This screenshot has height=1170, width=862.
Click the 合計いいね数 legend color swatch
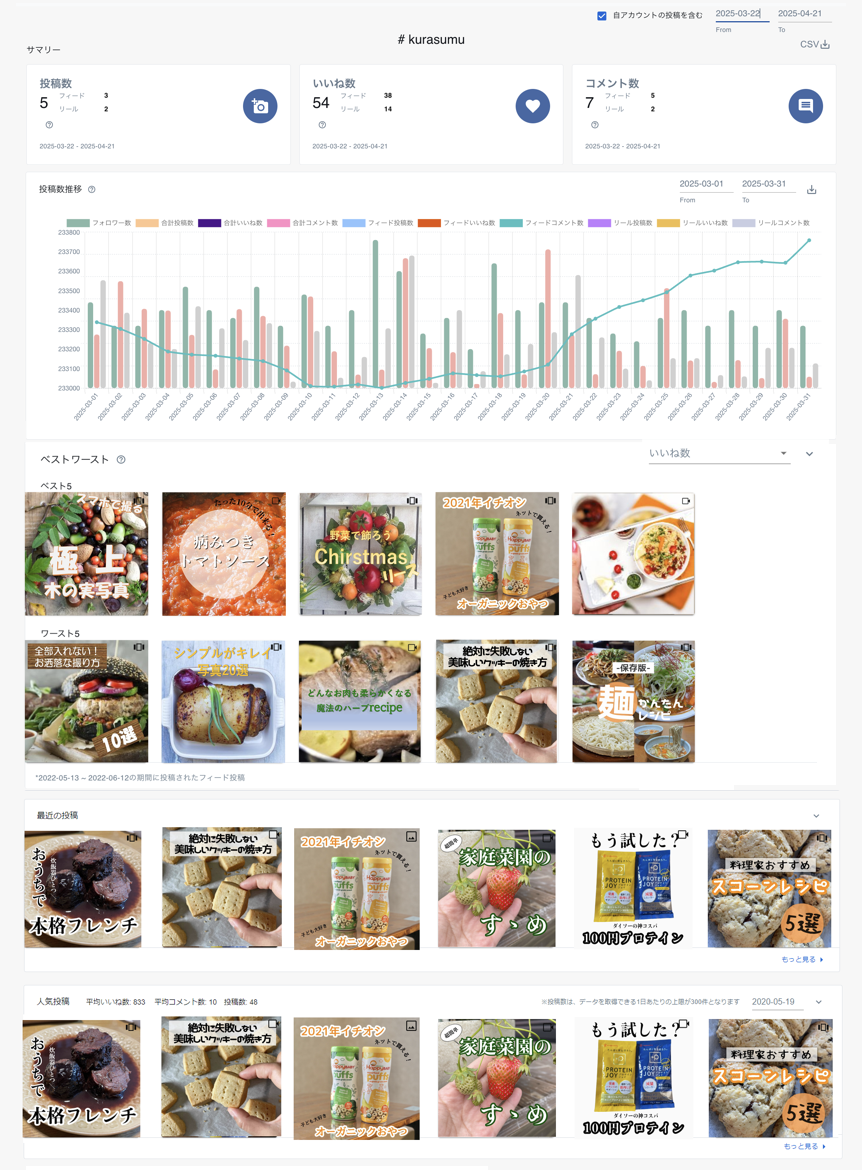[x=210, y=223]
